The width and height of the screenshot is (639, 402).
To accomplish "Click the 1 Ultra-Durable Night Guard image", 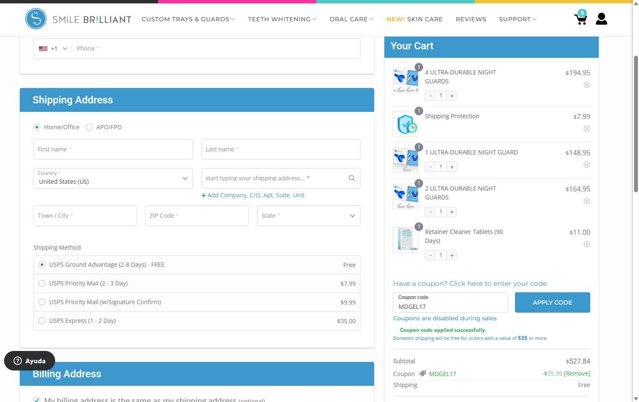I will click(x=406, y=160).
